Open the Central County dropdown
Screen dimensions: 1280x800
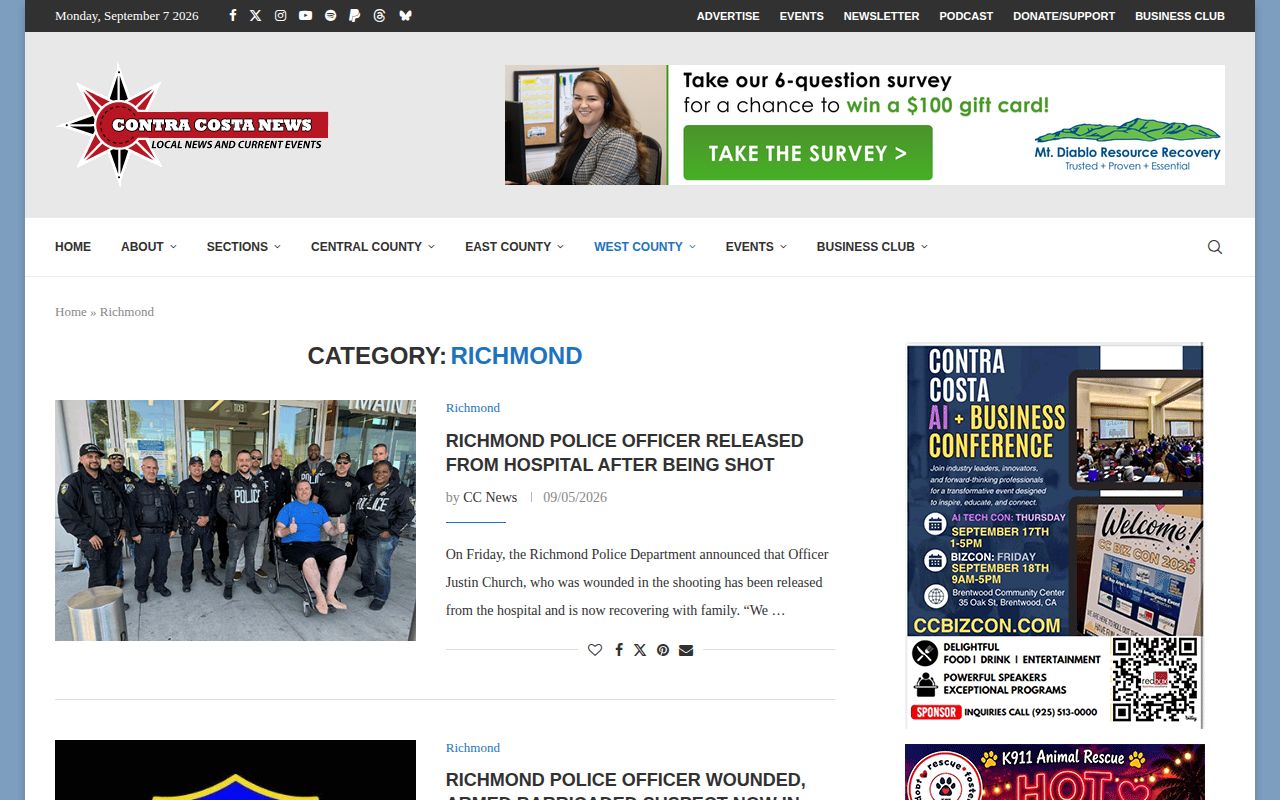click(x=373, y=247)
